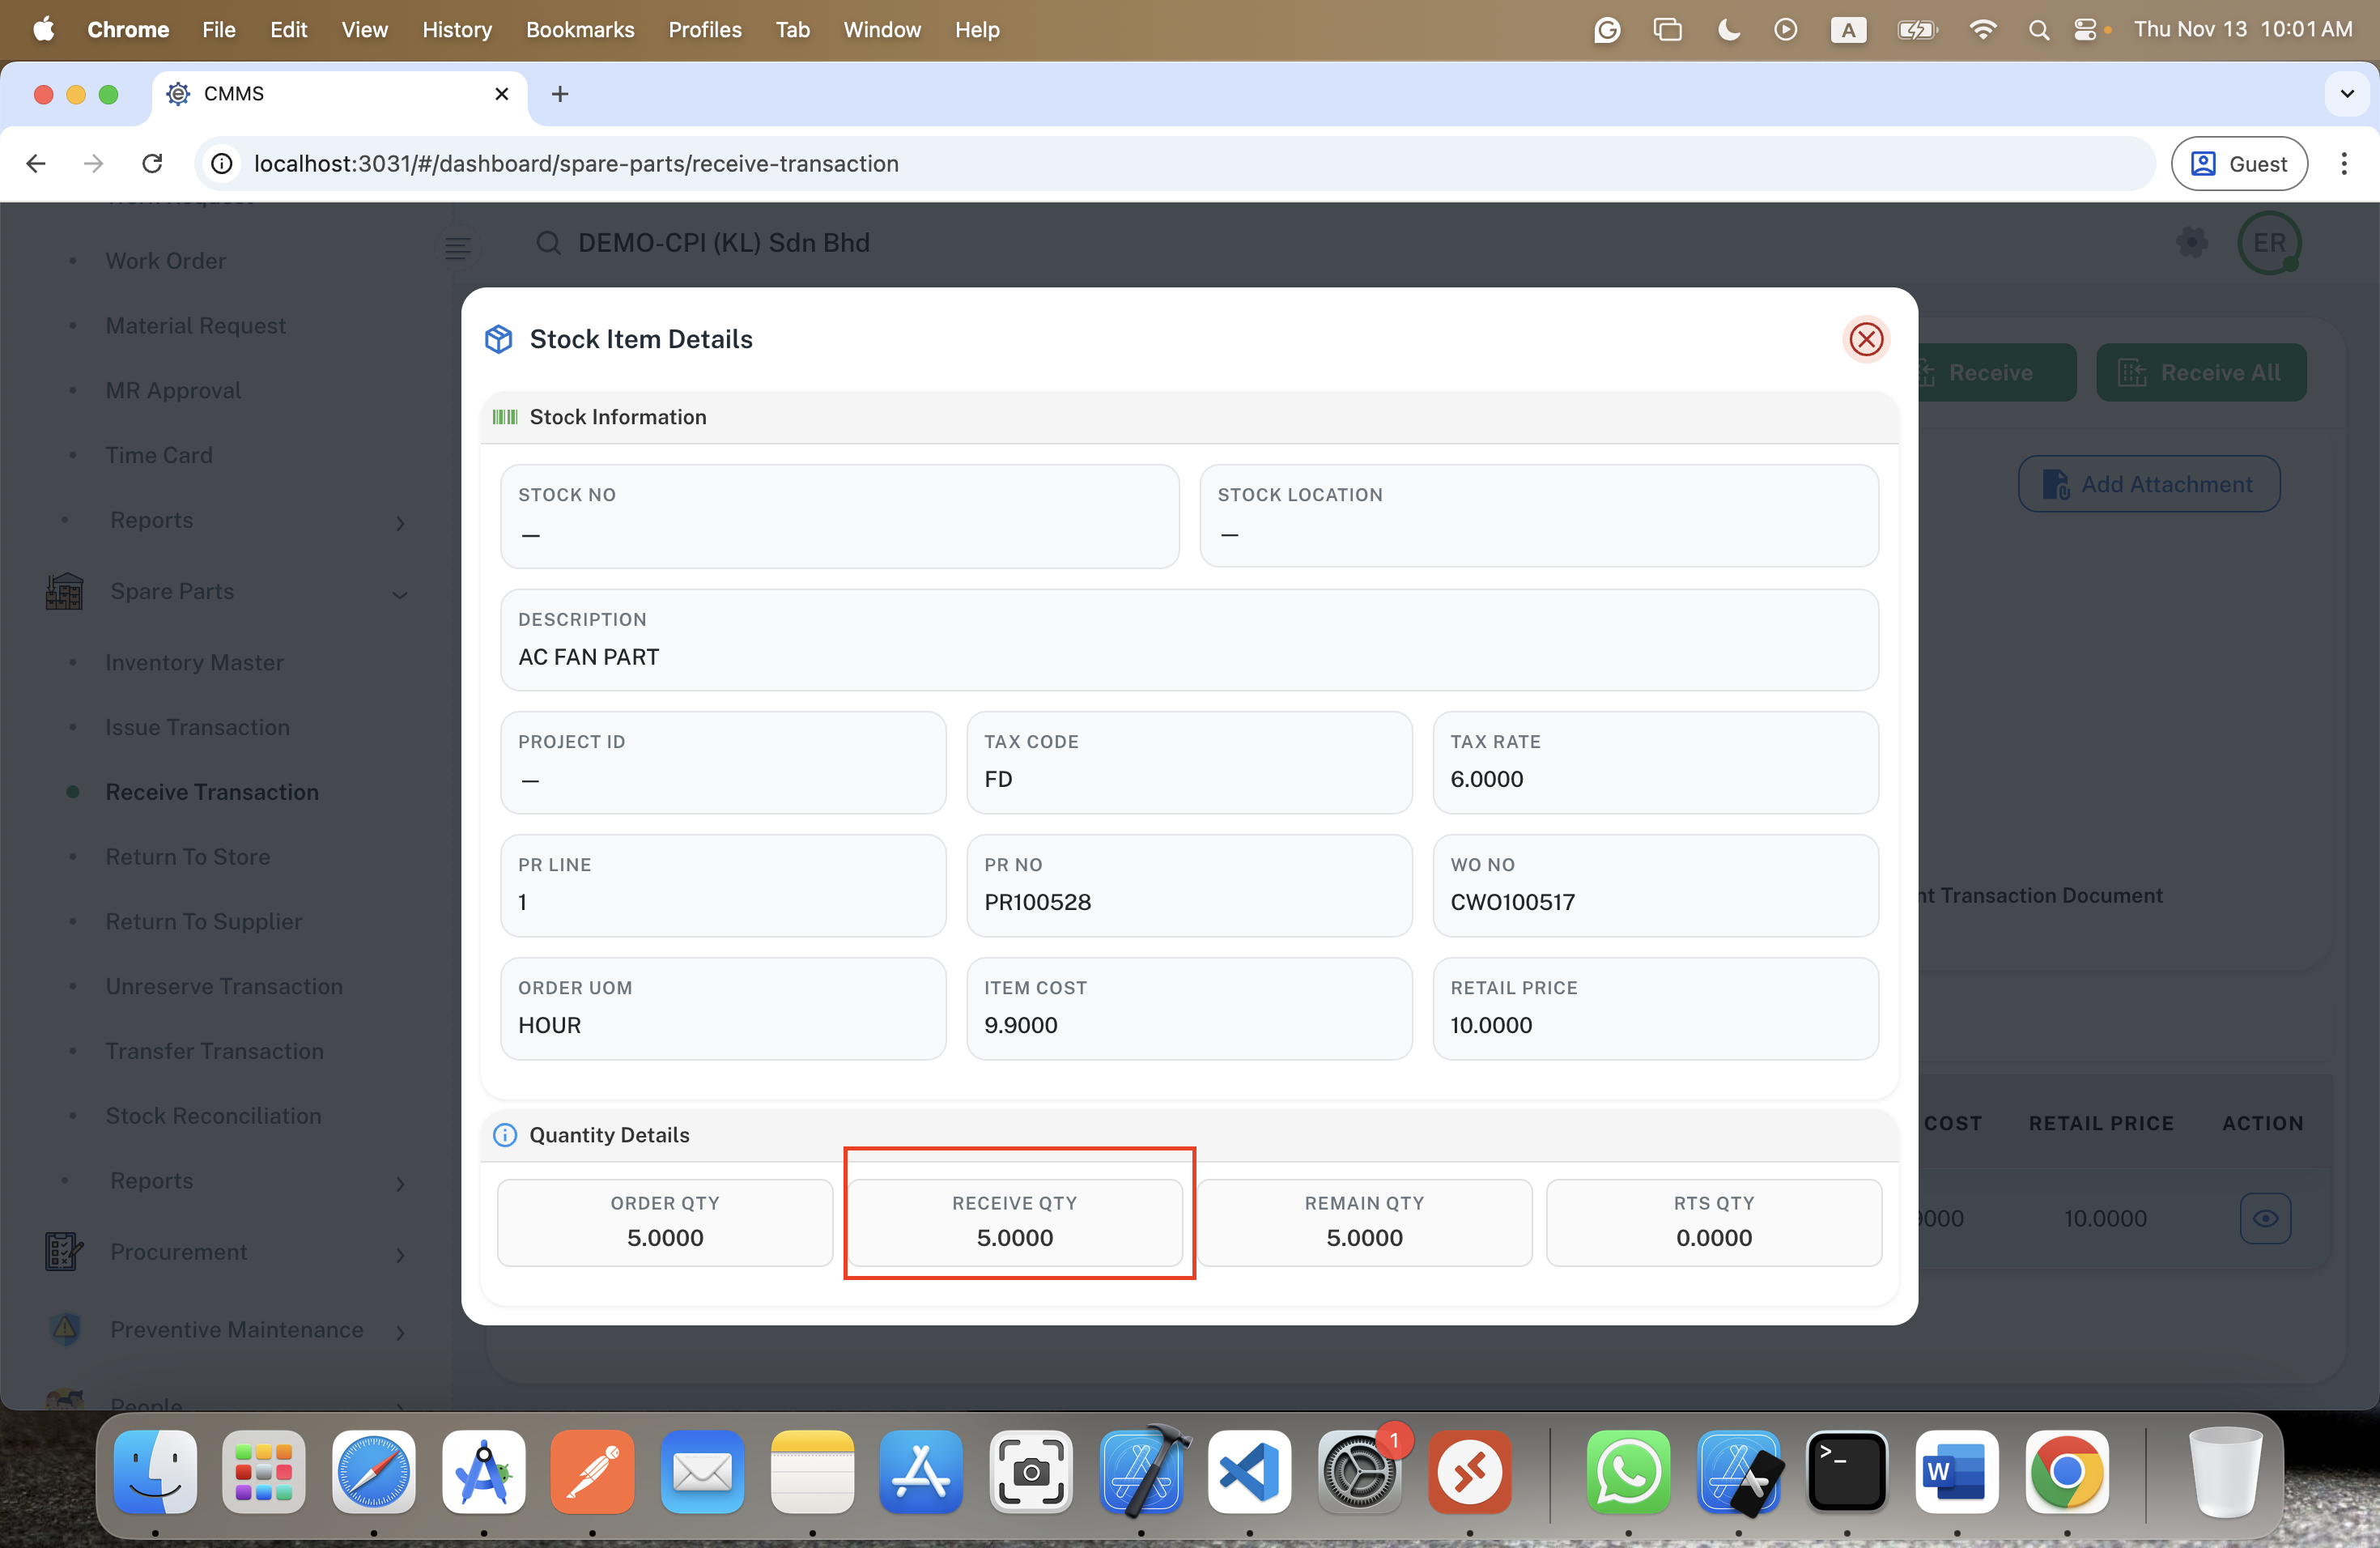Open the Bookmarks menu

pyautogui.click(x=580, y=30)
